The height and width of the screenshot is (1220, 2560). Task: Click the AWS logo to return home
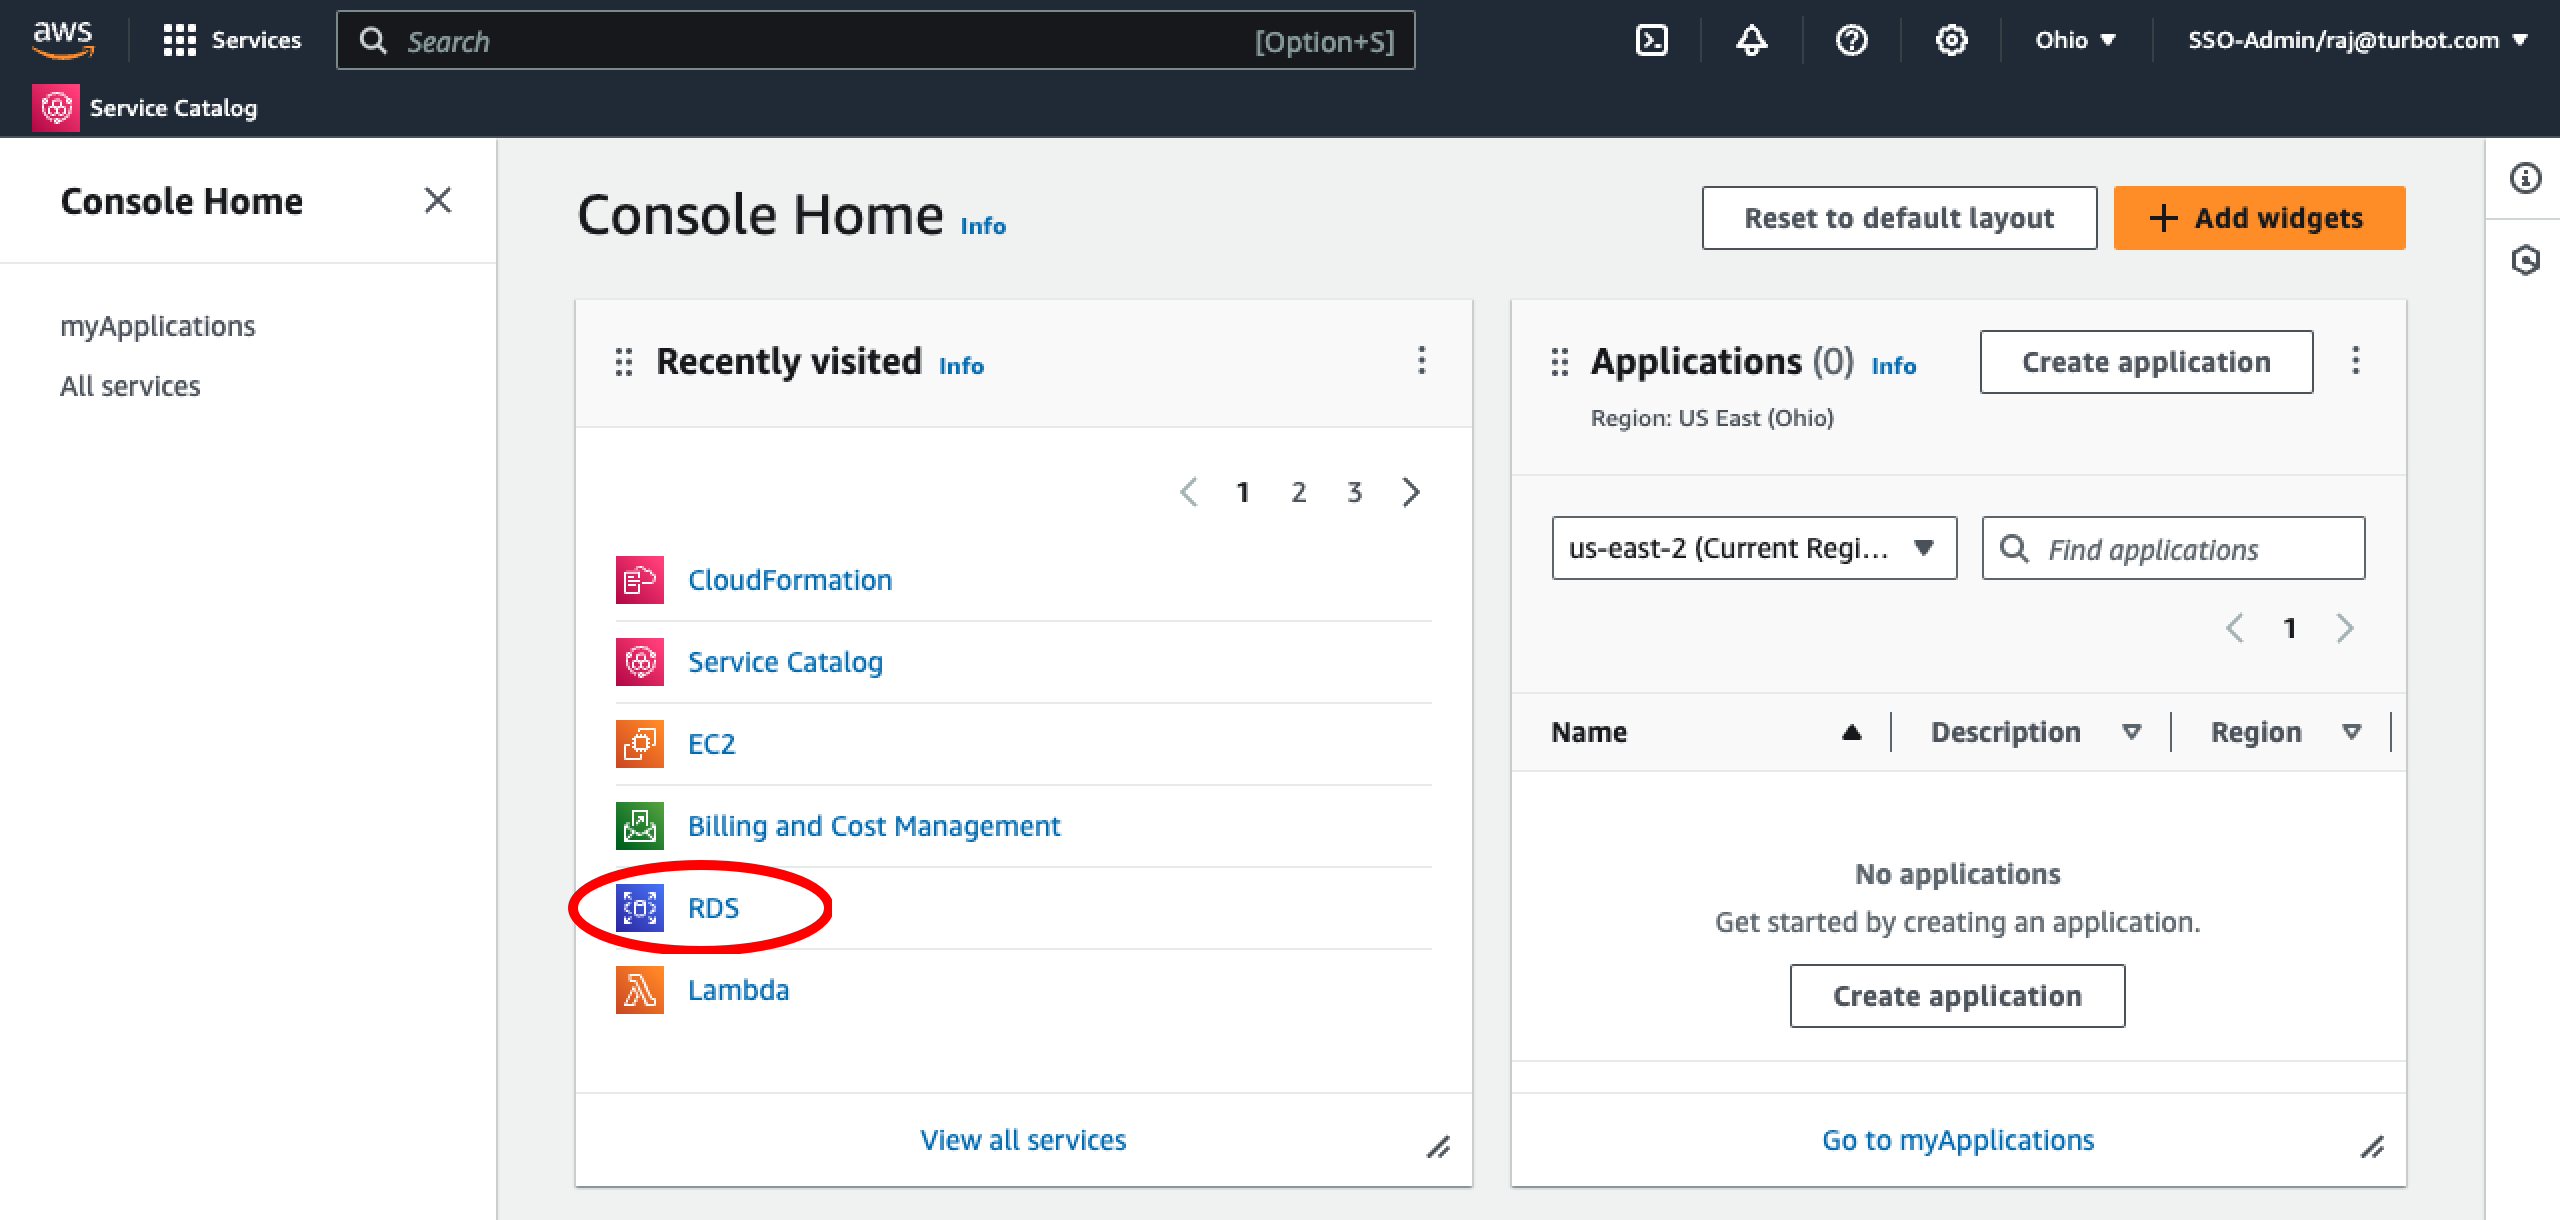[63, 40]
